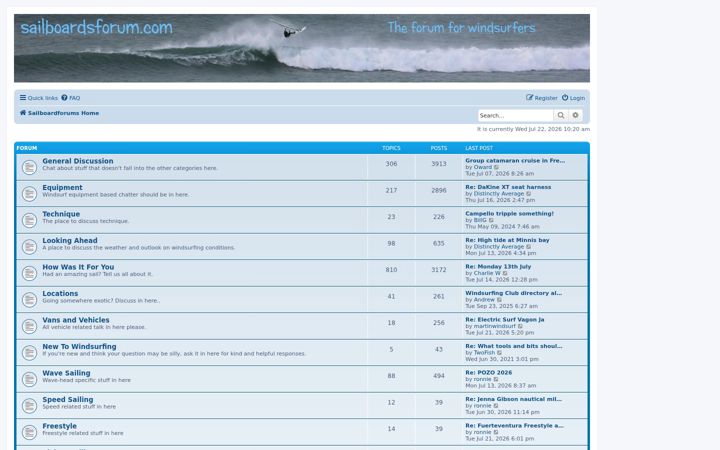Viewport: 720px width, 450px height.
Task: Open last post 'Re: Jenna Gibson nautical mil...'
Action: 513,399
